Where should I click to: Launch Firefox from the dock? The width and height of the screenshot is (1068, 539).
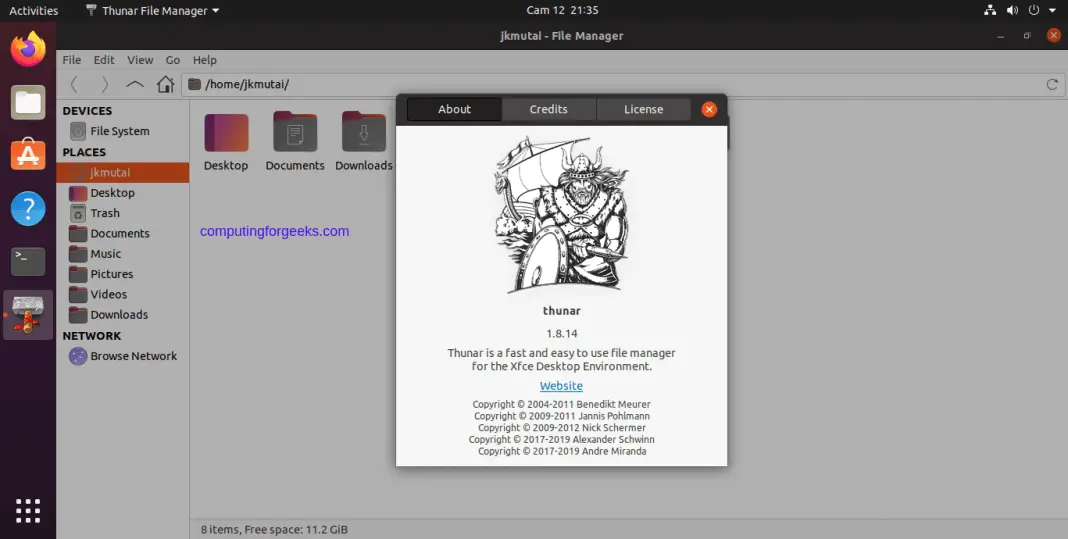[28, 49]
